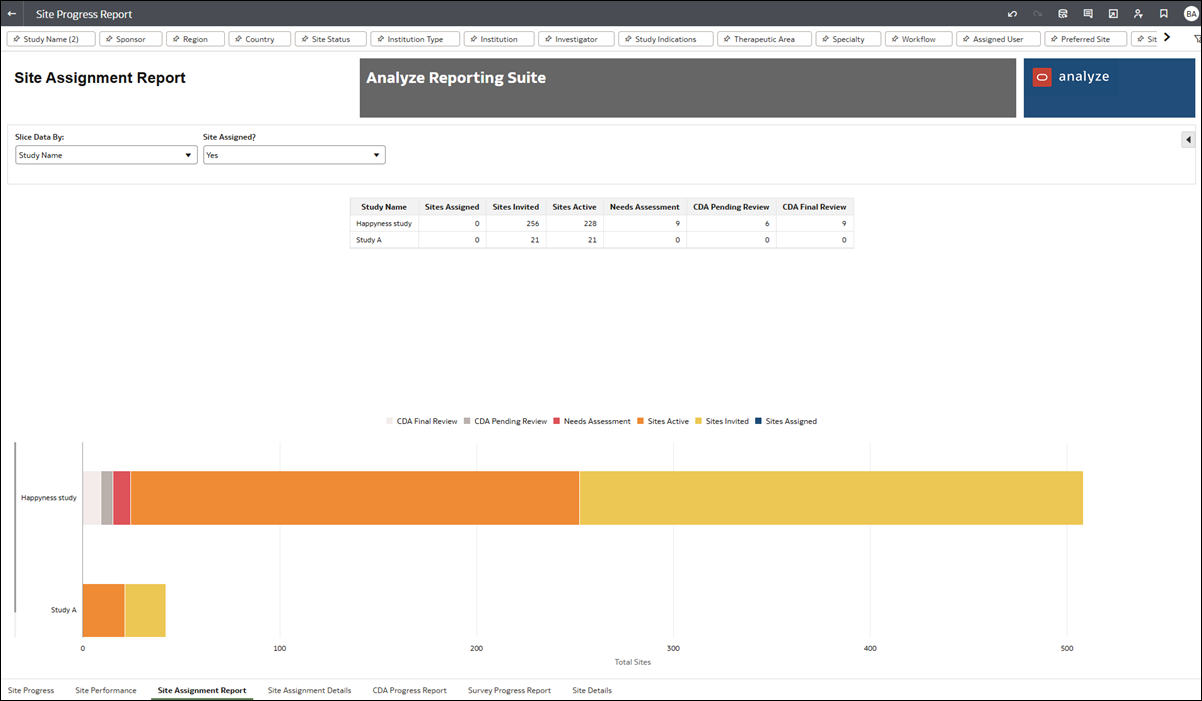Click the Happyness study chart axis label
This screenshot has width=1202, height=701.
tap(49, 497)
